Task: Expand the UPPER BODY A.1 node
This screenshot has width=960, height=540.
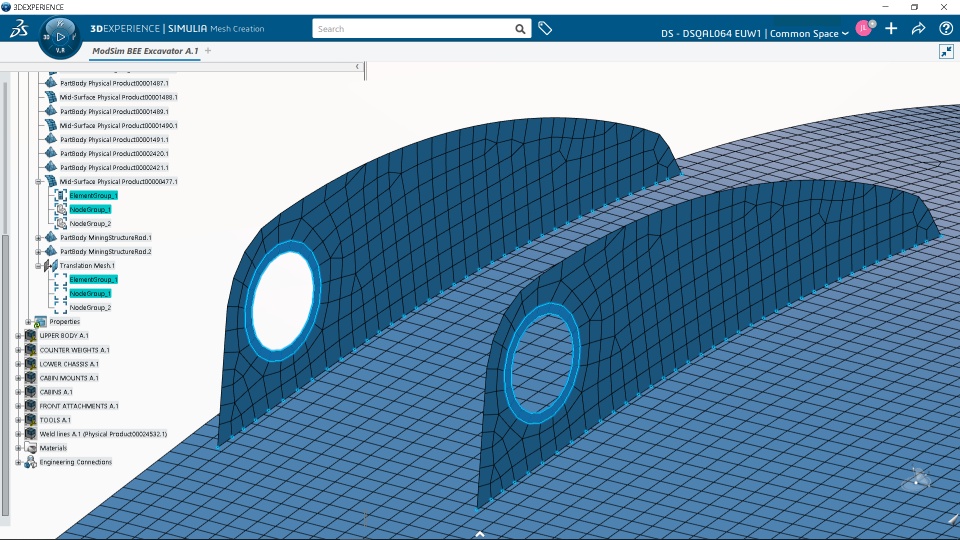Action: 18,336
